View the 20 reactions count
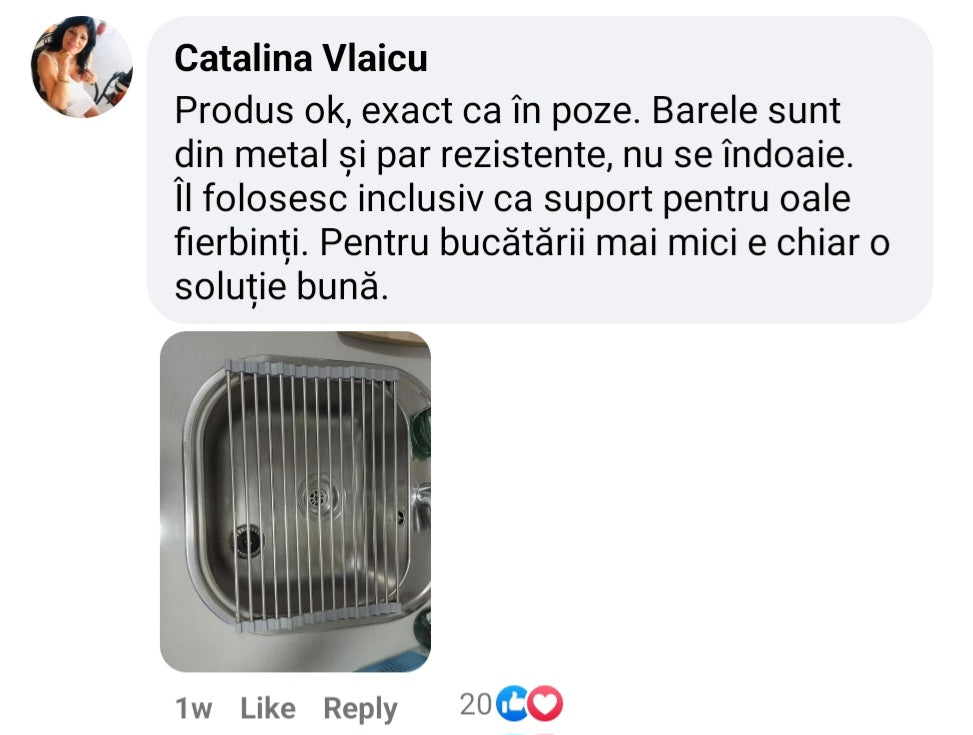Screen dimensions: 973x735 tap(475, 705)
